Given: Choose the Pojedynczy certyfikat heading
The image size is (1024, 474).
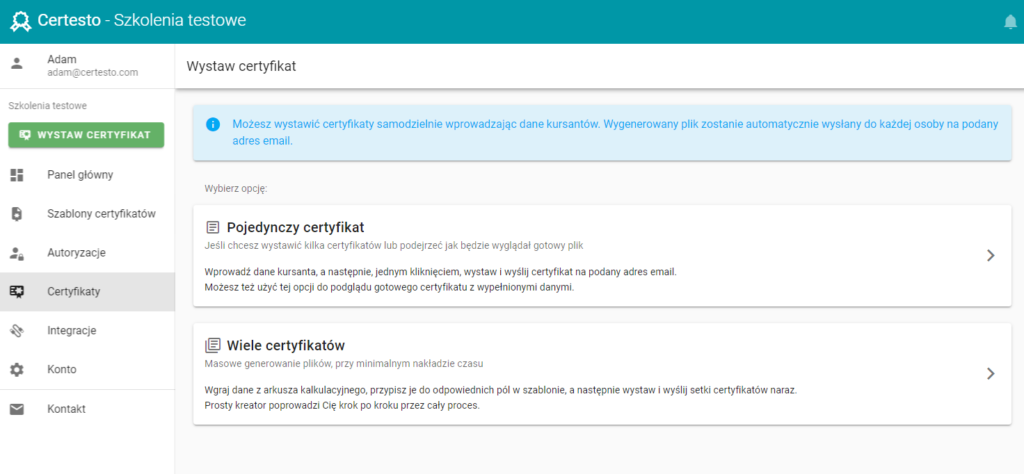Looking at the screenshot, I should click(x=295, y=228).
